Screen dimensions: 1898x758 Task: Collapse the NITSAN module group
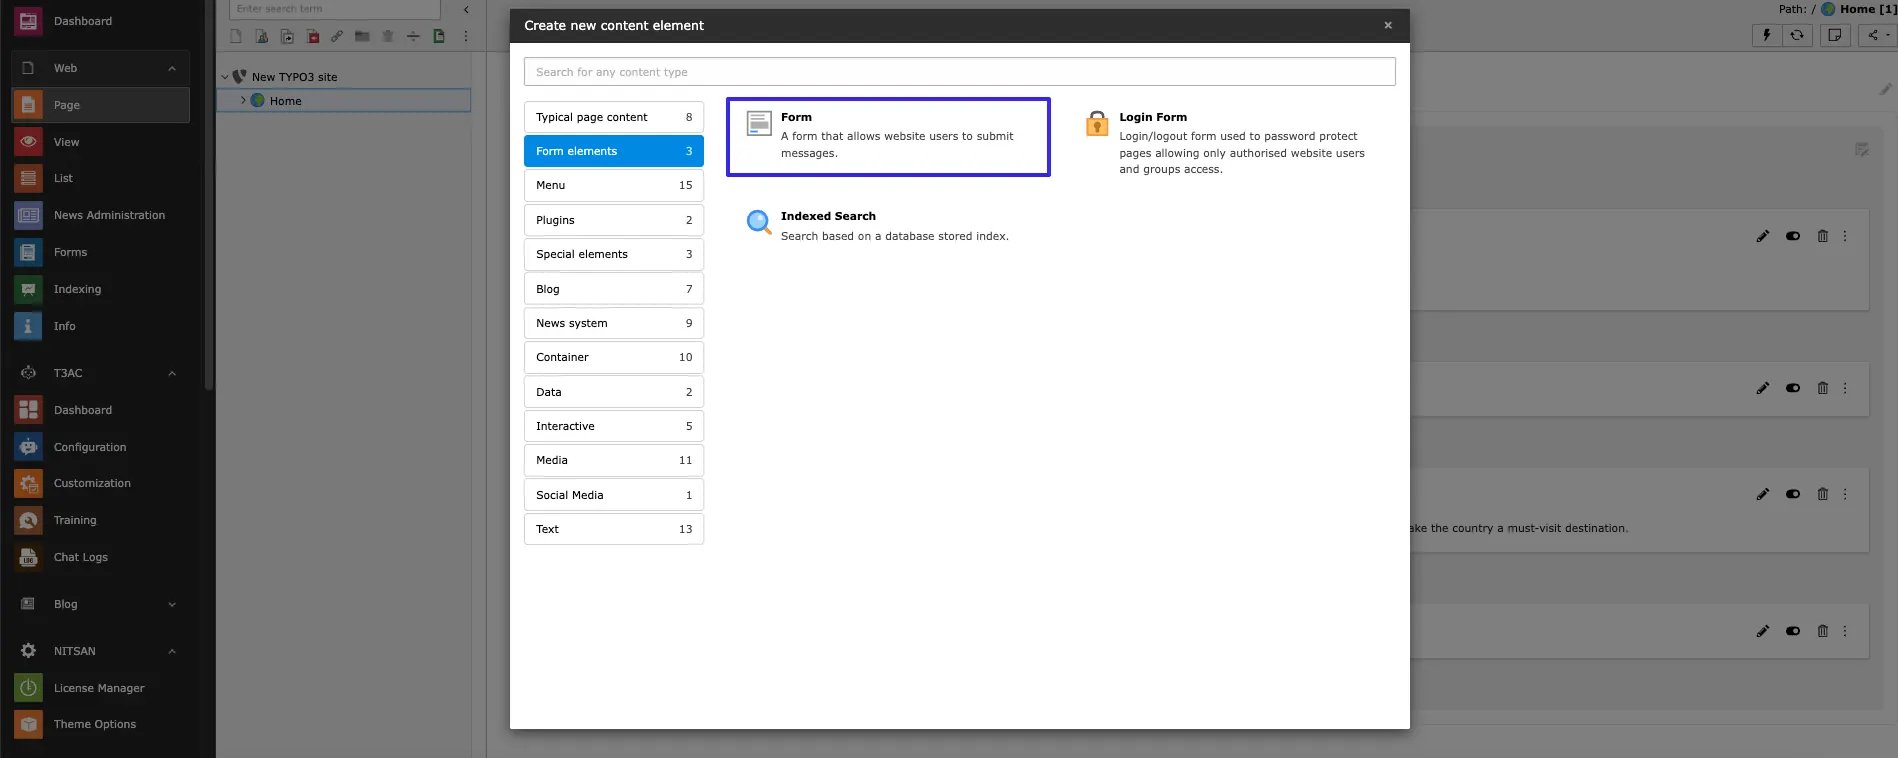click(x=172, y=651)
